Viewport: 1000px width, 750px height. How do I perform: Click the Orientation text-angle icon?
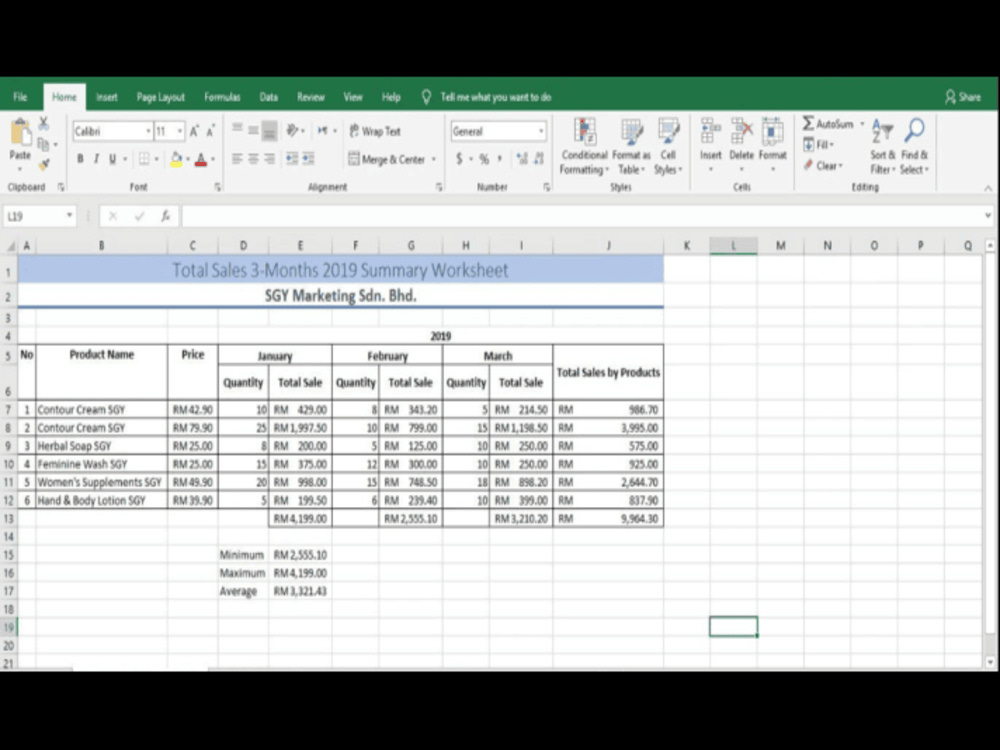pyautogui.click(x=293, y=130)
